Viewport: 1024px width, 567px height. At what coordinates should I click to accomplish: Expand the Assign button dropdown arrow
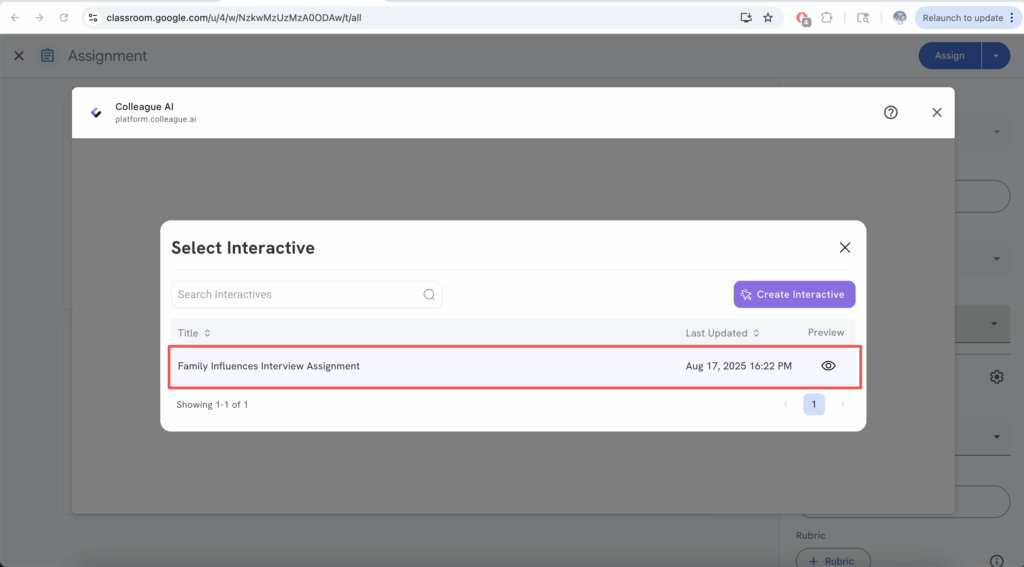(996, 56)
